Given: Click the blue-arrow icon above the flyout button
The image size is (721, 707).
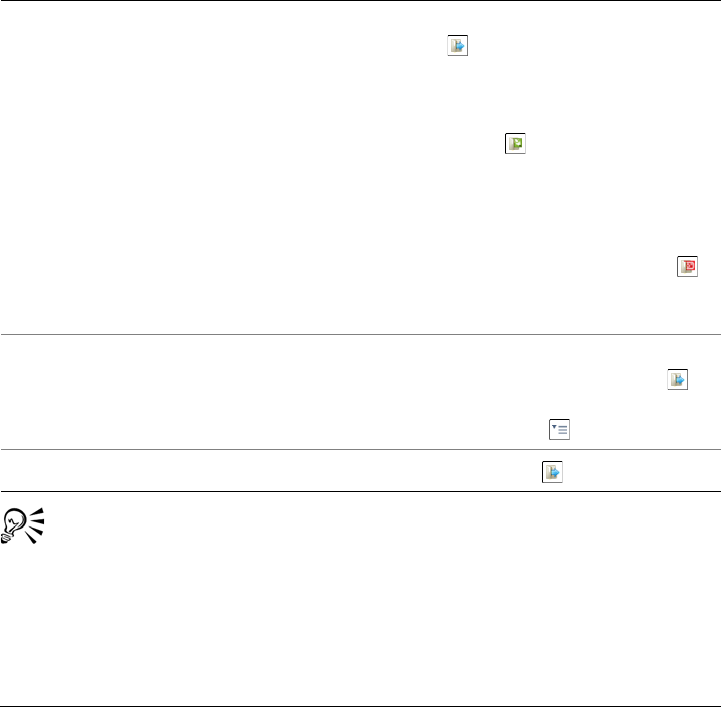Looking at the screenshot, I should 678,379.
